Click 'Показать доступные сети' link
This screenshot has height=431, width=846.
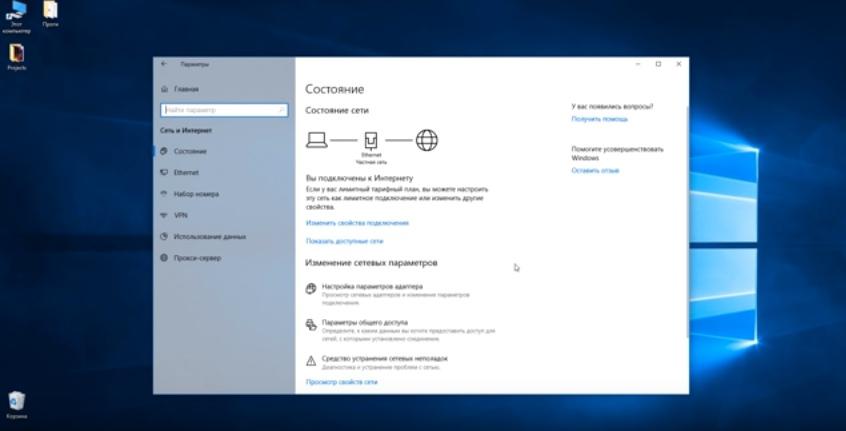(344, 241)
